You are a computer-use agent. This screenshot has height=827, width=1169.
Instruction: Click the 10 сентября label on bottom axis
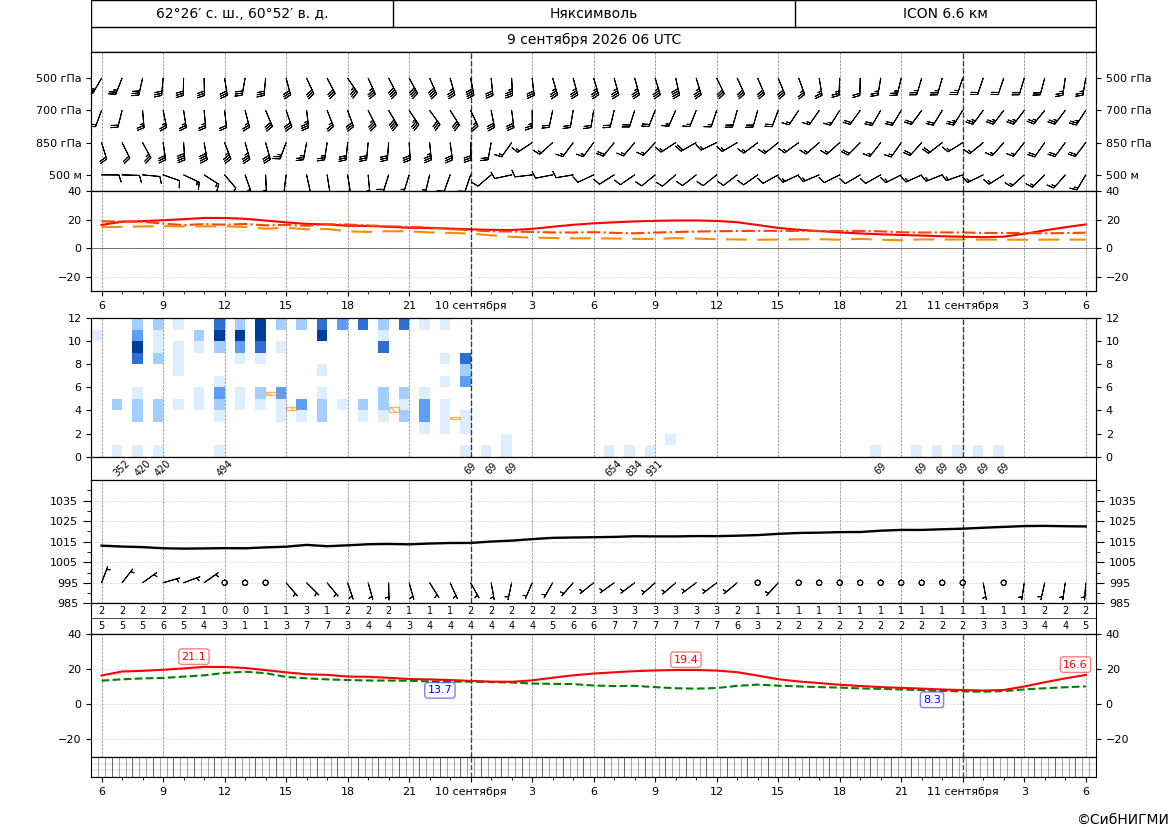tap(470, 791)
